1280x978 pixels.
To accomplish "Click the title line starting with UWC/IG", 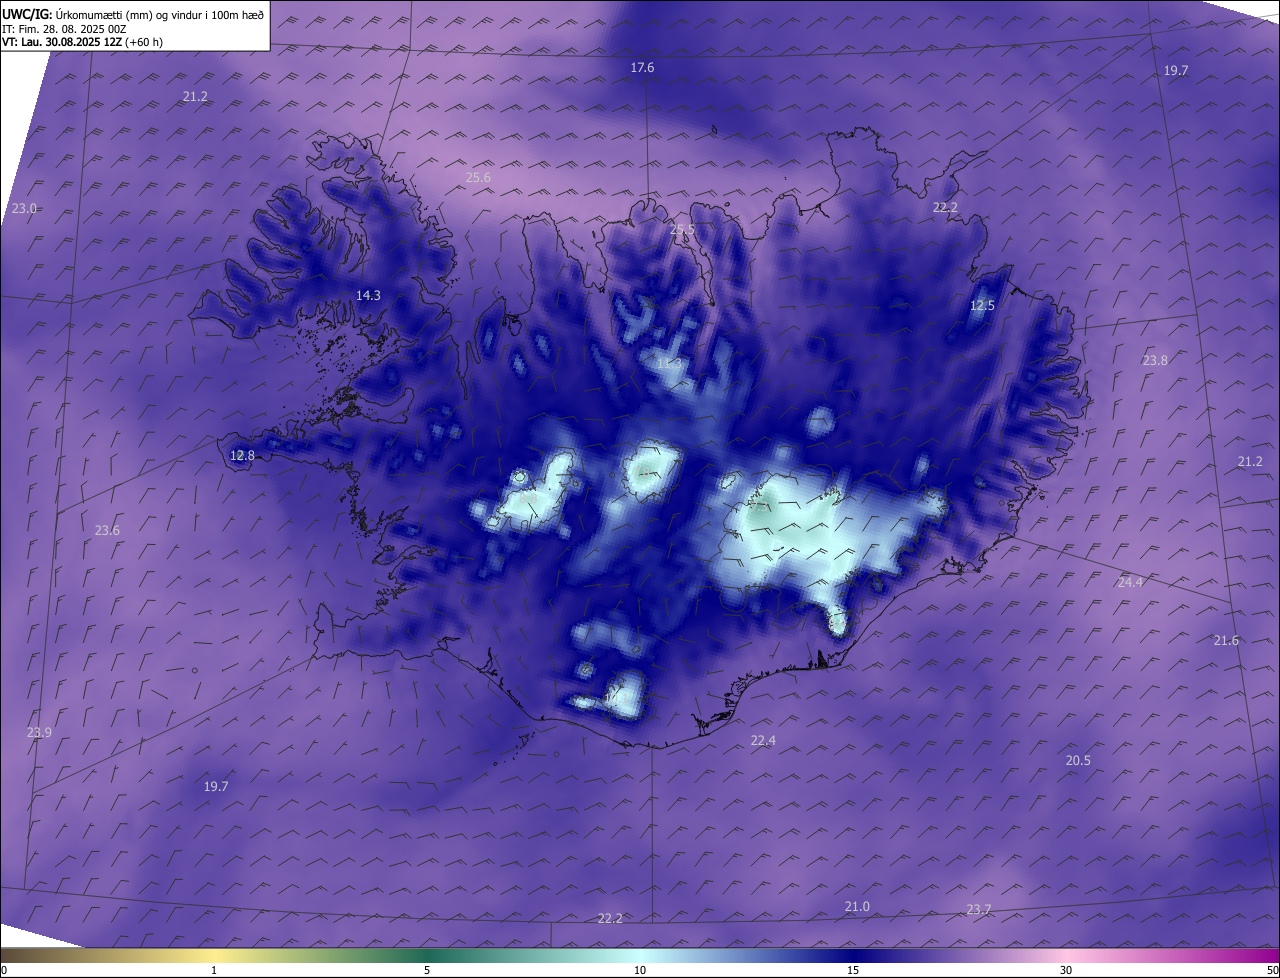I will coord(133,14).
